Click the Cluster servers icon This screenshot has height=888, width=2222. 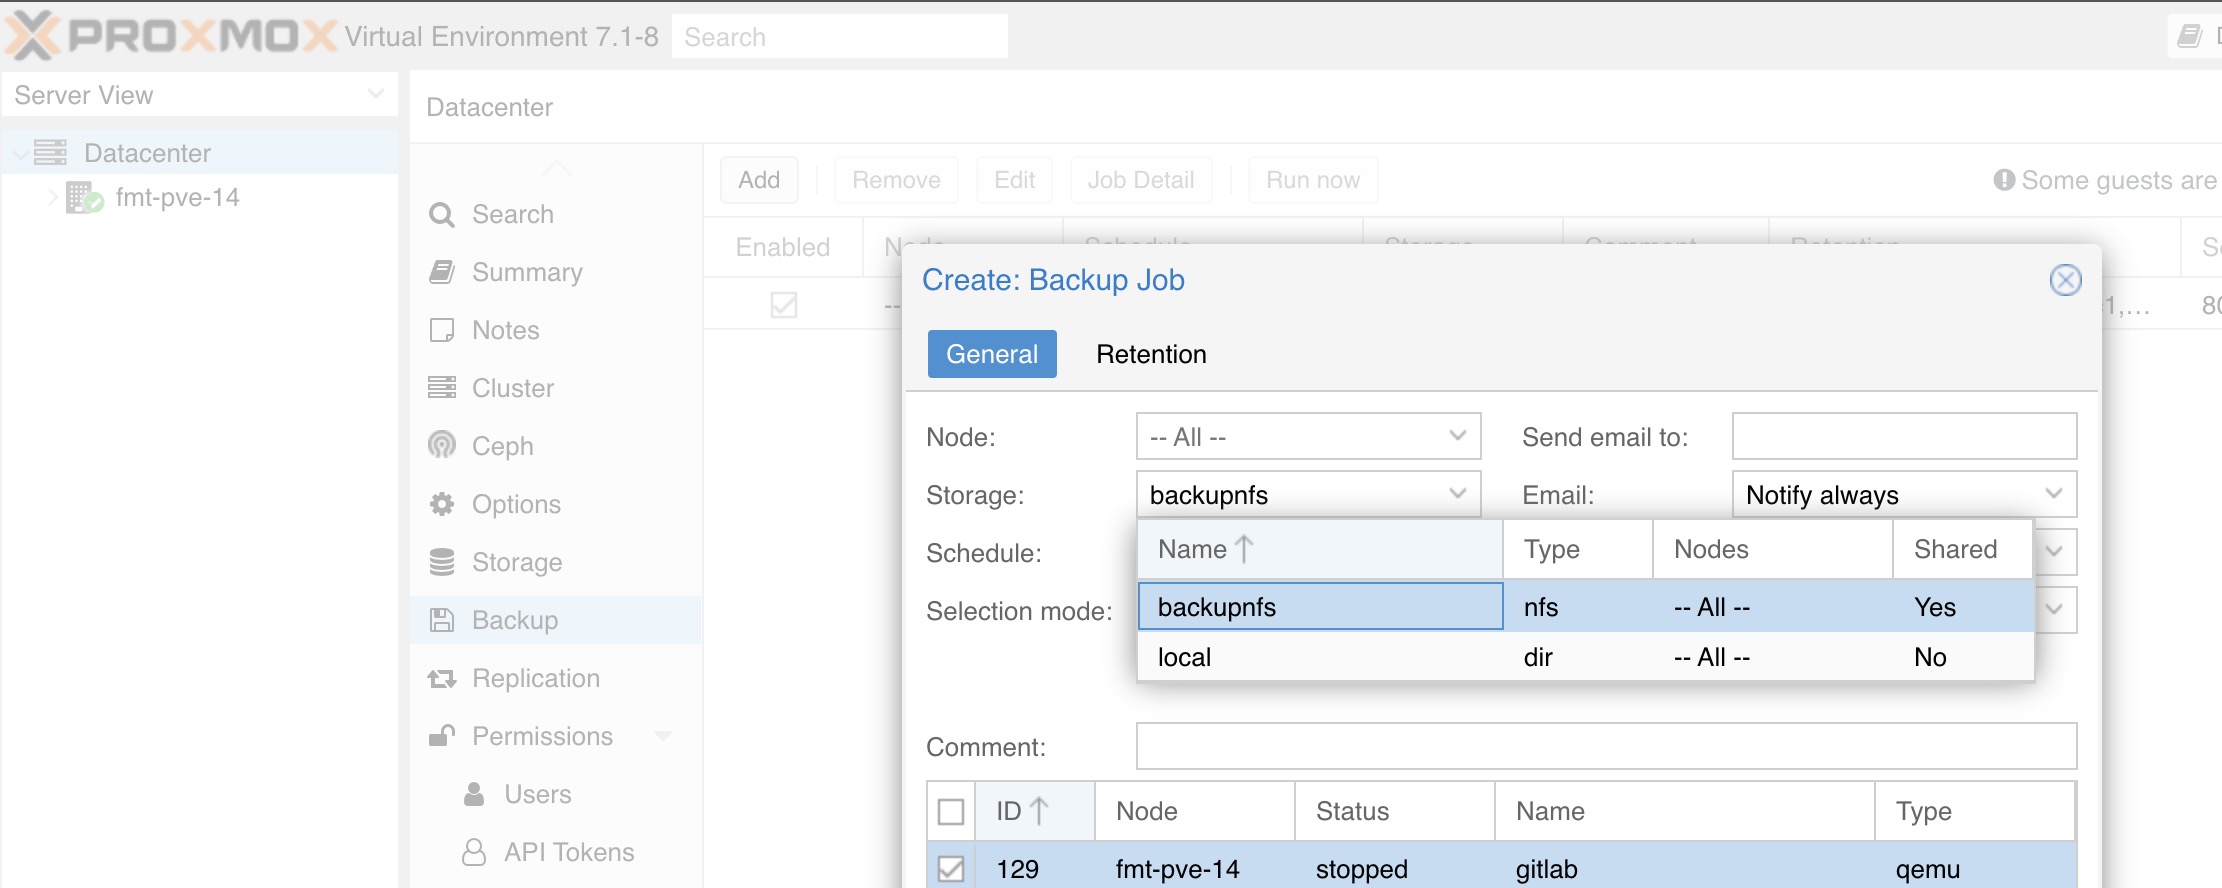pos(441,388)
